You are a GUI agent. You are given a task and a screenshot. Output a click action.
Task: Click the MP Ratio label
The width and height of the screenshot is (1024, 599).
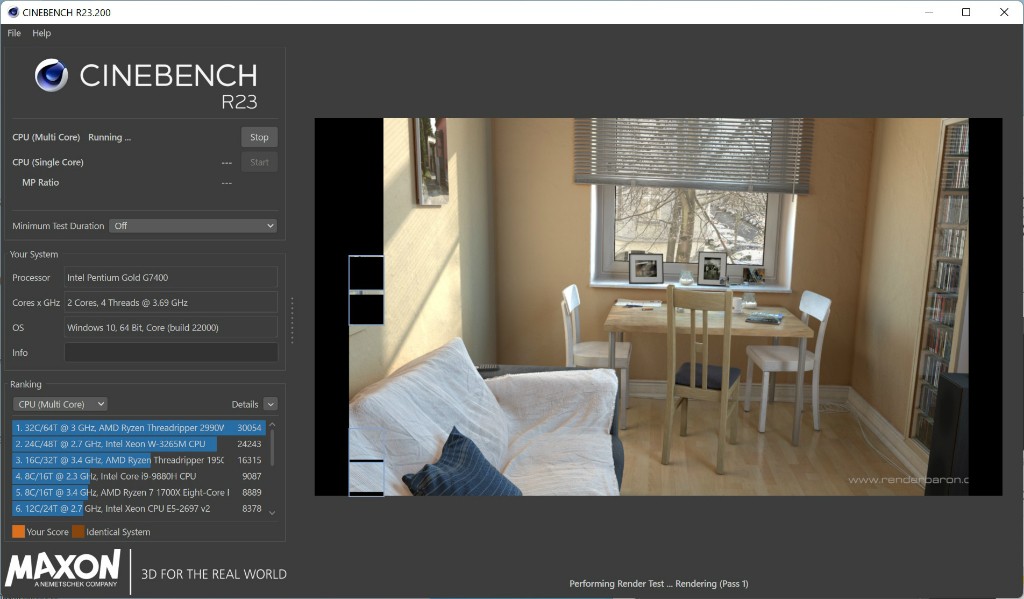(40, 182)
